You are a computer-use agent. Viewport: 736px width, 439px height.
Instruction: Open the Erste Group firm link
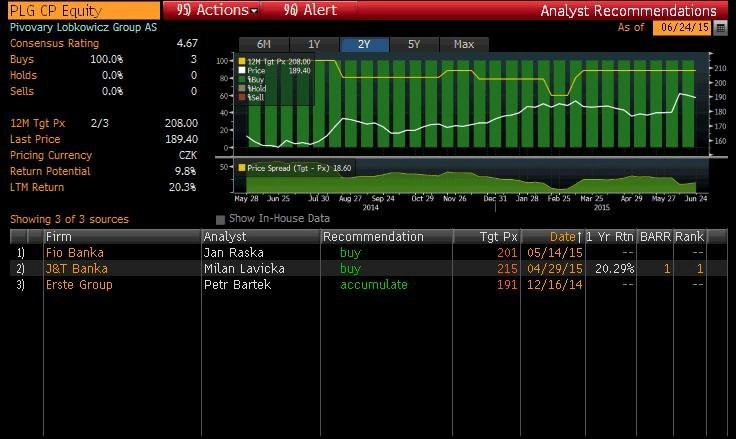point(79,285)
